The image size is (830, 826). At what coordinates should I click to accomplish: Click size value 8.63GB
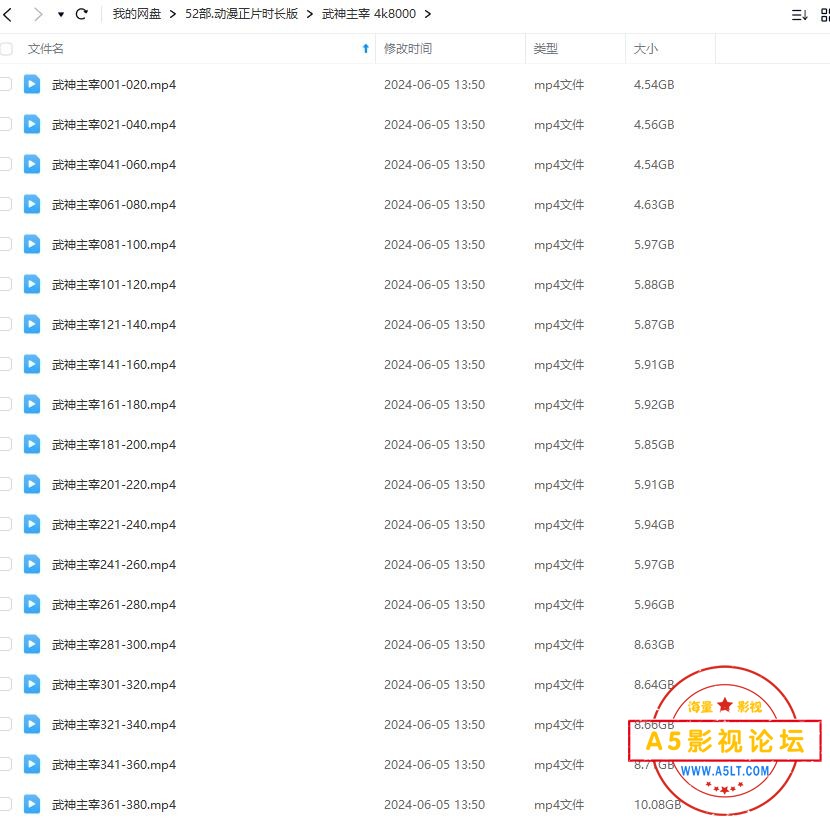654,644
